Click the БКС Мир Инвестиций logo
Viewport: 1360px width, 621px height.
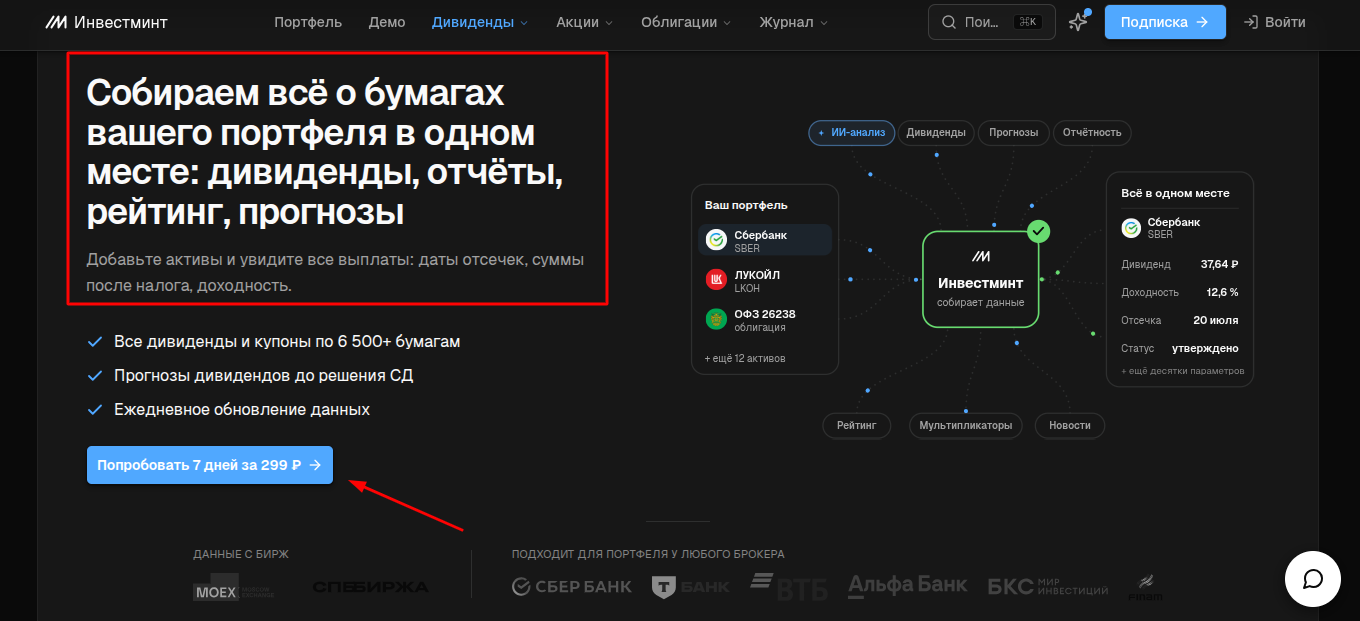point(1048,587)
